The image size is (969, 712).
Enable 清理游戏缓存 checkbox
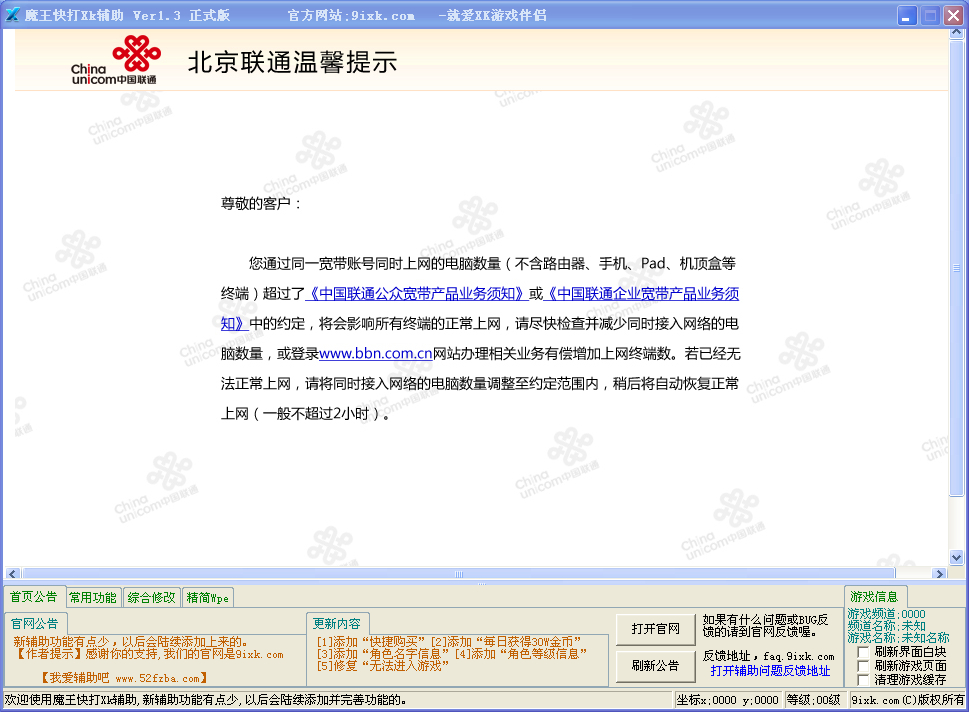coord(863,680)
